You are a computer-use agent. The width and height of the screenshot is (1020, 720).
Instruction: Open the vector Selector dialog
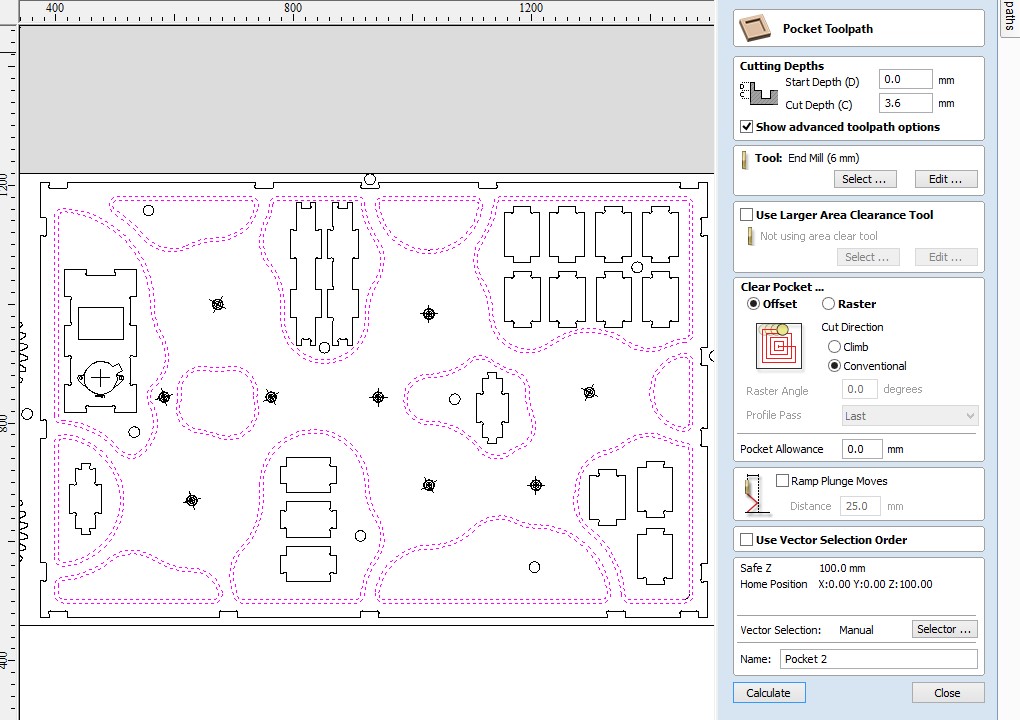coord(944,629)
